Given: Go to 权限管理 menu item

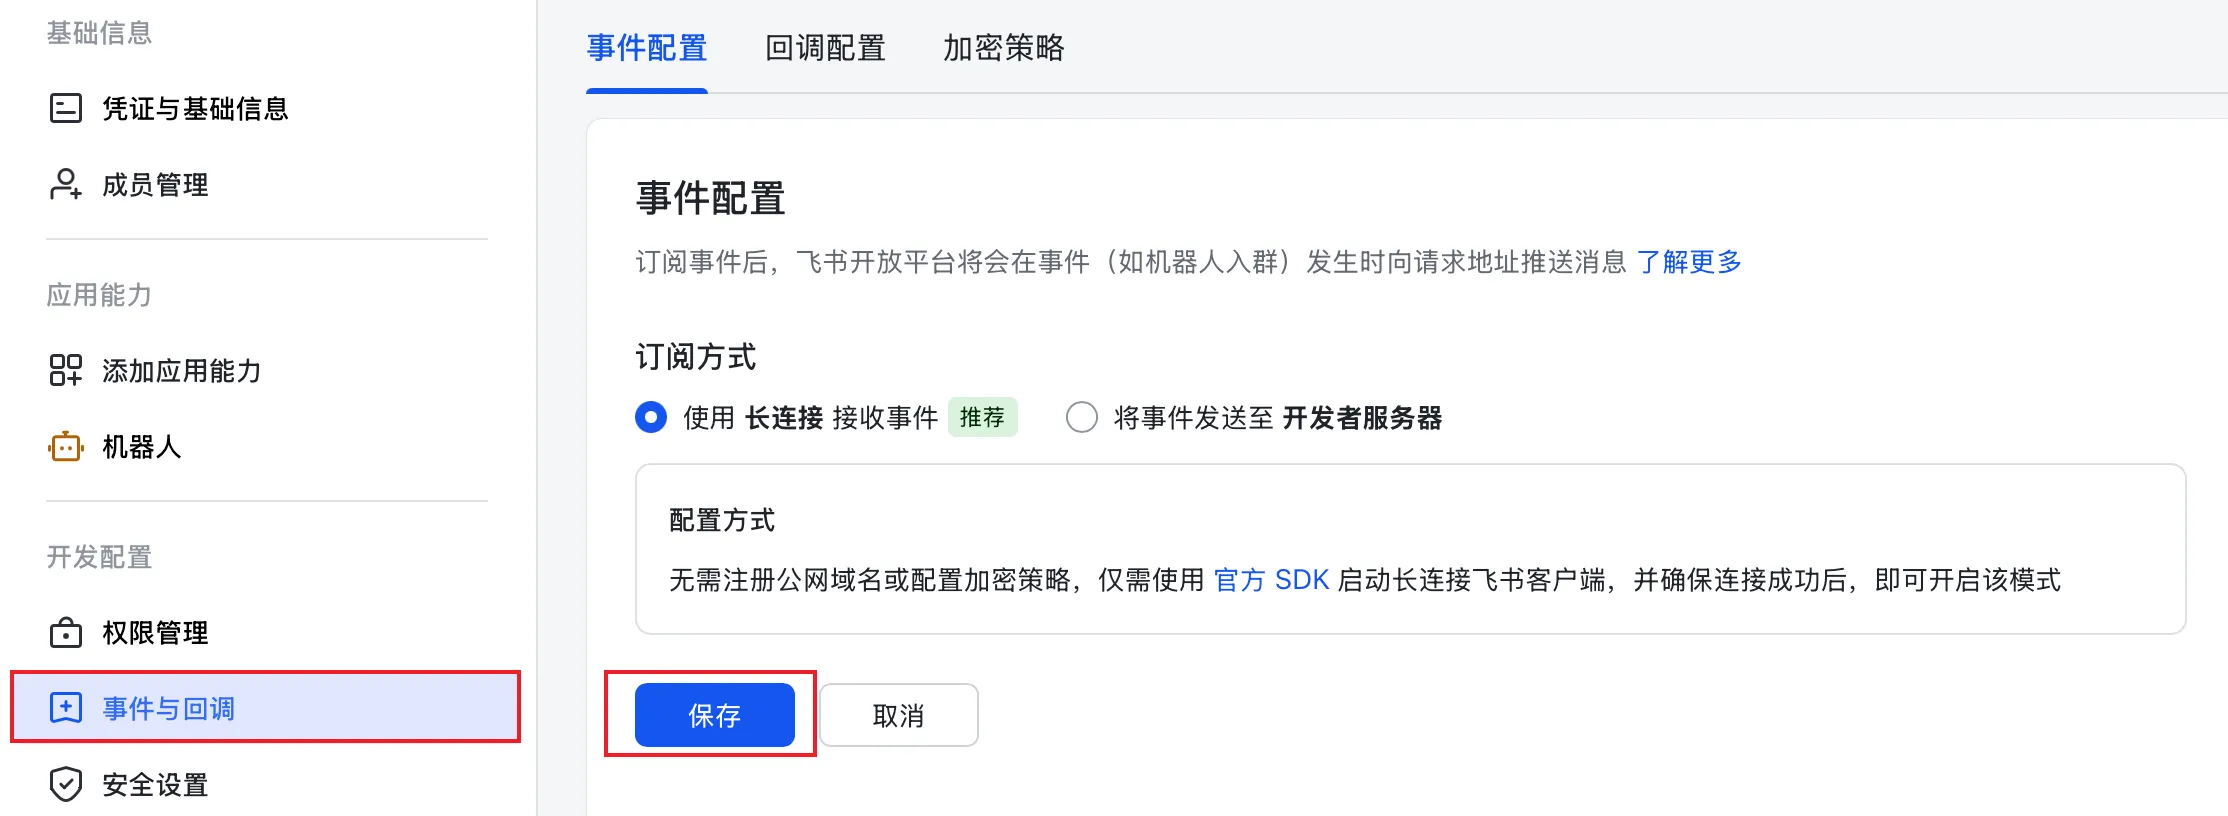Looking at the screenshot, I should pos(155,633).
